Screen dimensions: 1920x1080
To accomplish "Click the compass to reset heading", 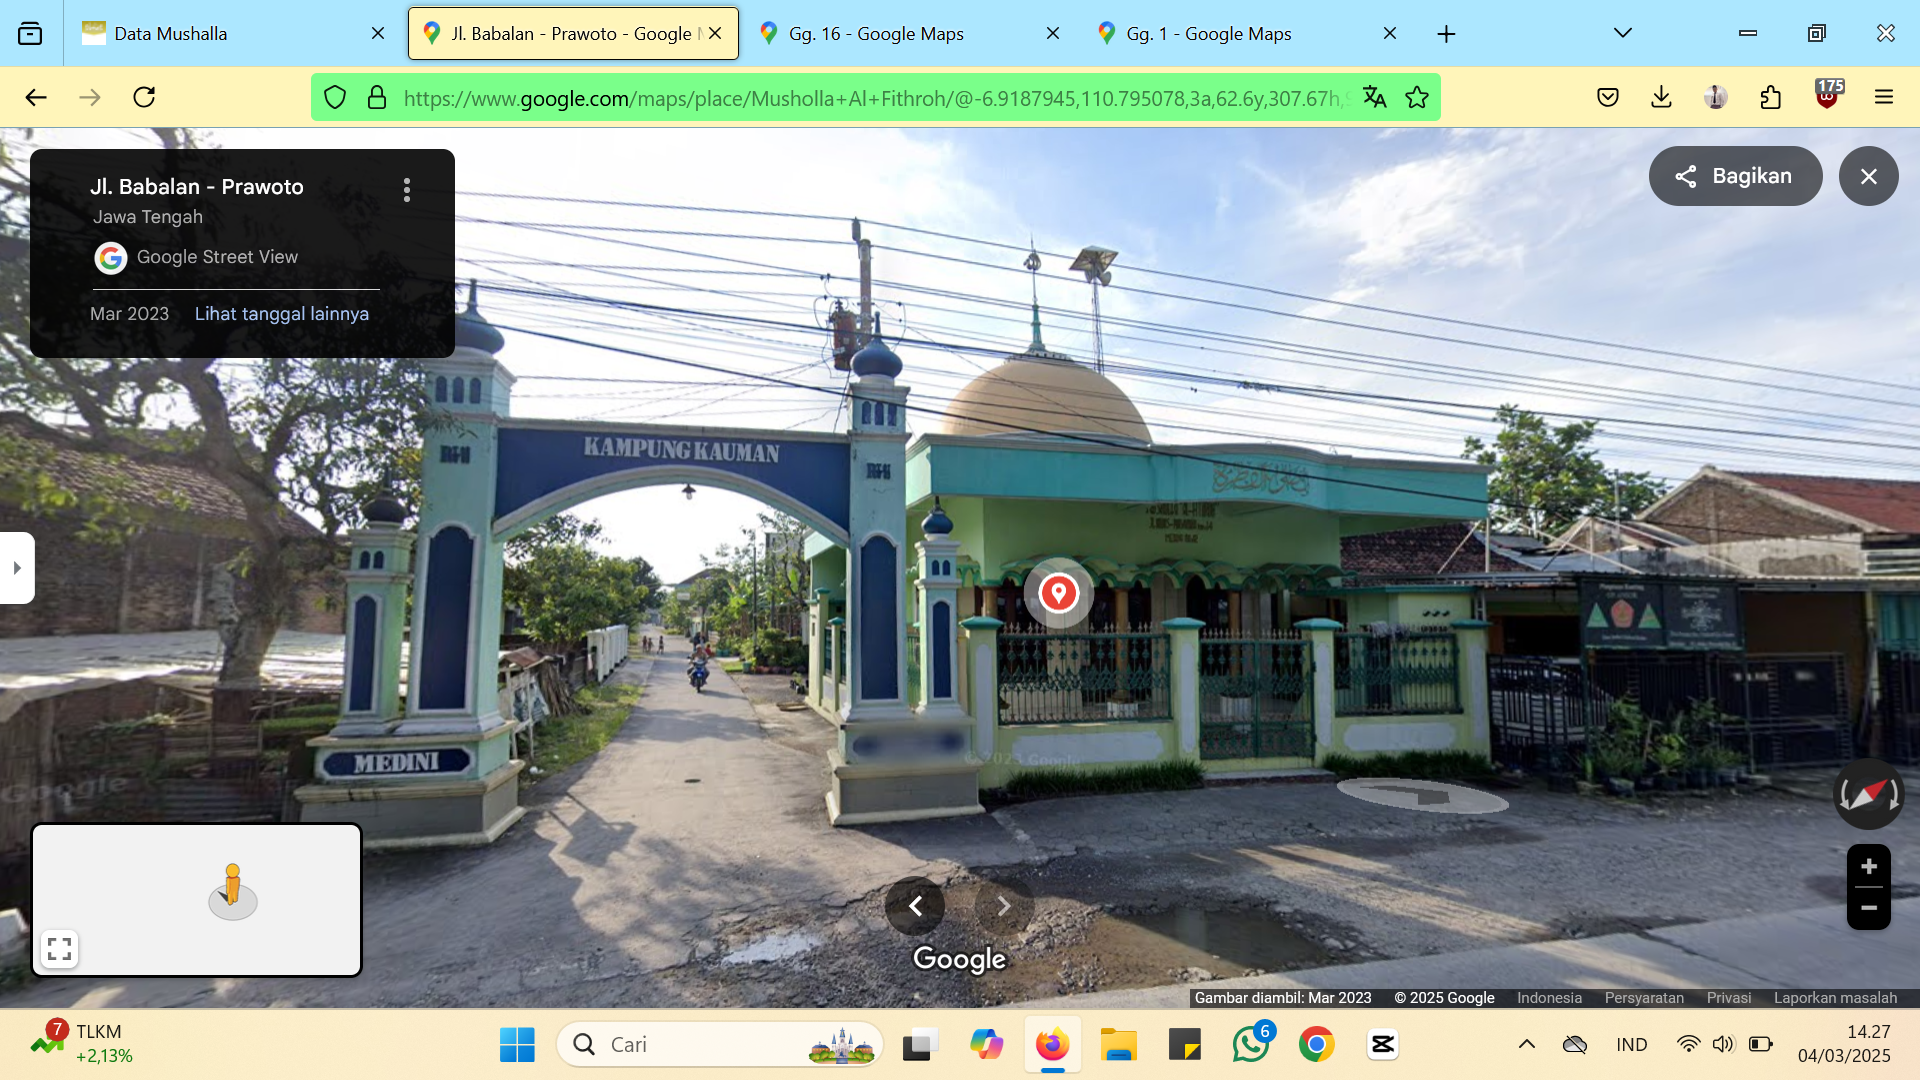I will 1868,795.
